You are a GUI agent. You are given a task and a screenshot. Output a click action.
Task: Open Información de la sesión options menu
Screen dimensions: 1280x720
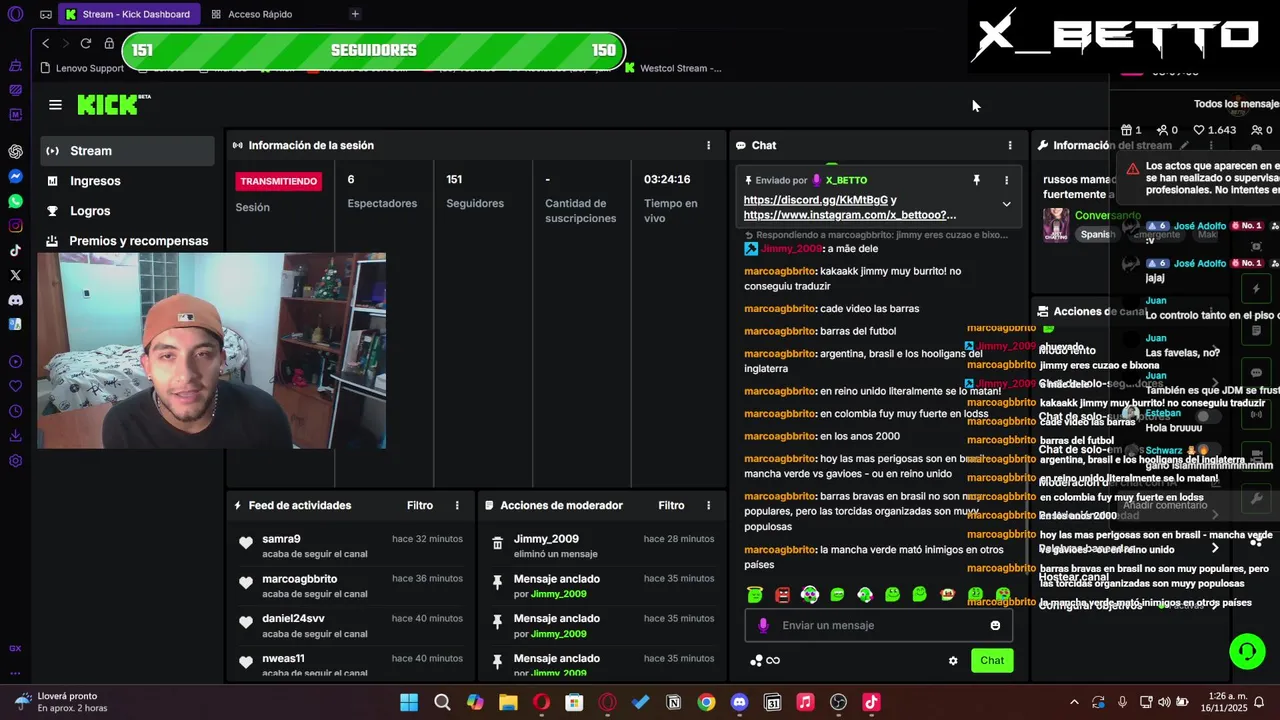[x=709, y=145]
